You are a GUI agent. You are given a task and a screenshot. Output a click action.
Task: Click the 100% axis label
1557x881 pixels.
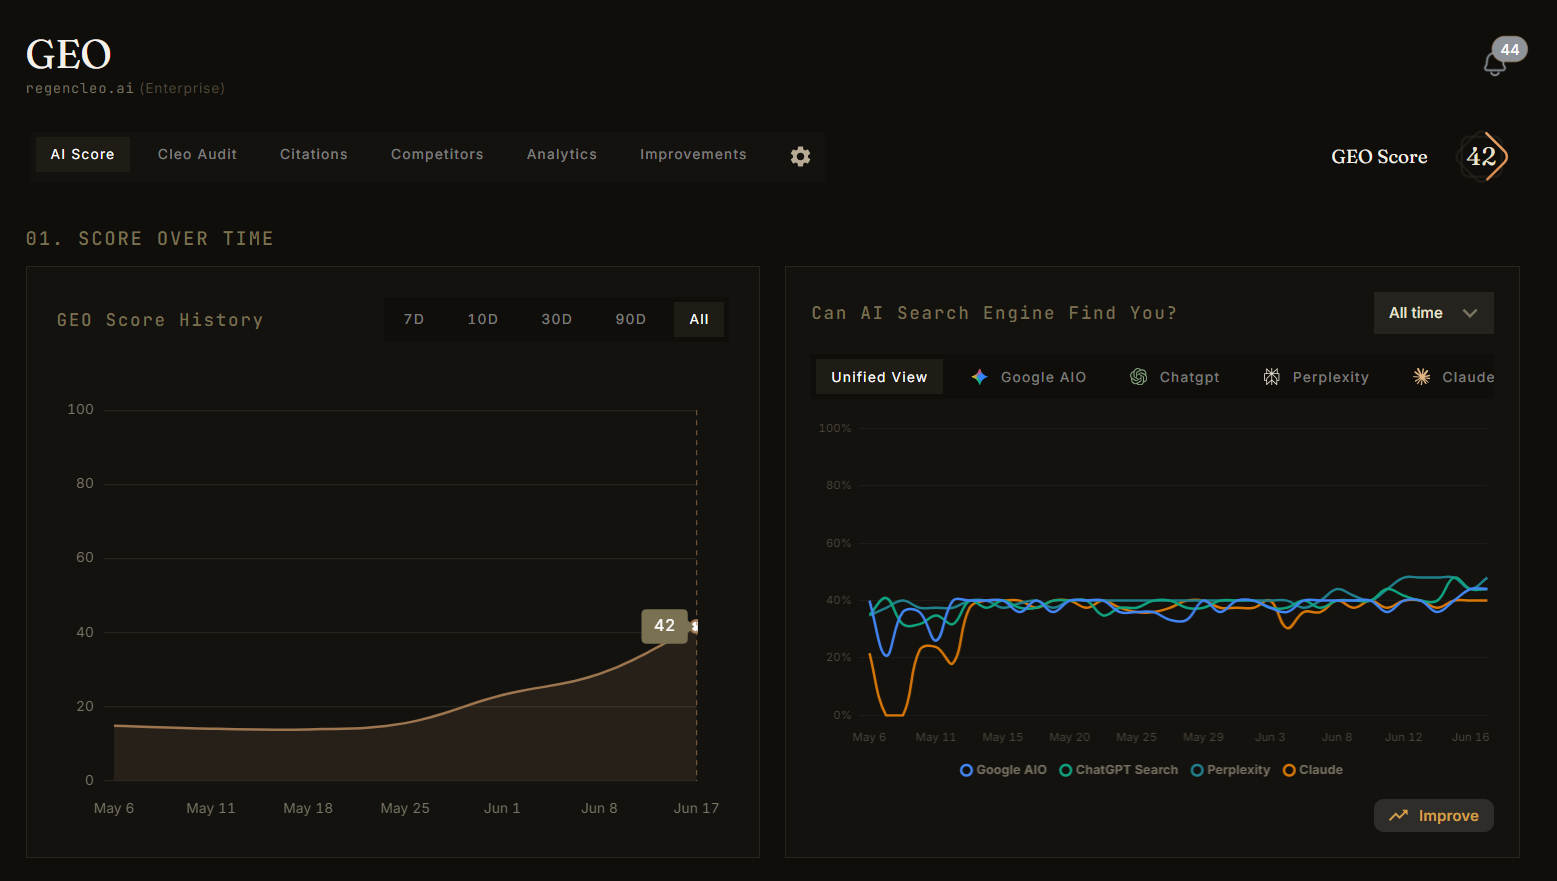click(835, 428)
